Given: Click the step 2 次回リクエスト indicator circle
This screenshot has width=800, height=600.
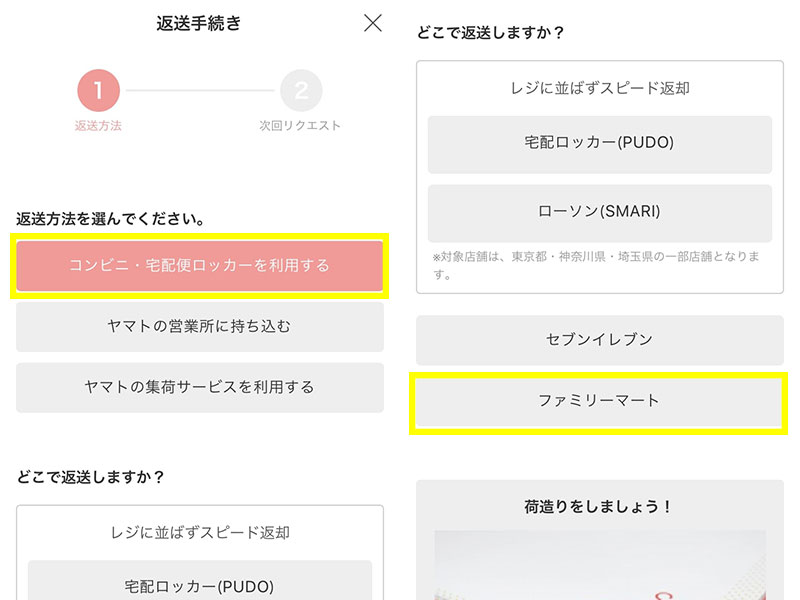Looking at the screenshot, I should [x=297, y=90].
